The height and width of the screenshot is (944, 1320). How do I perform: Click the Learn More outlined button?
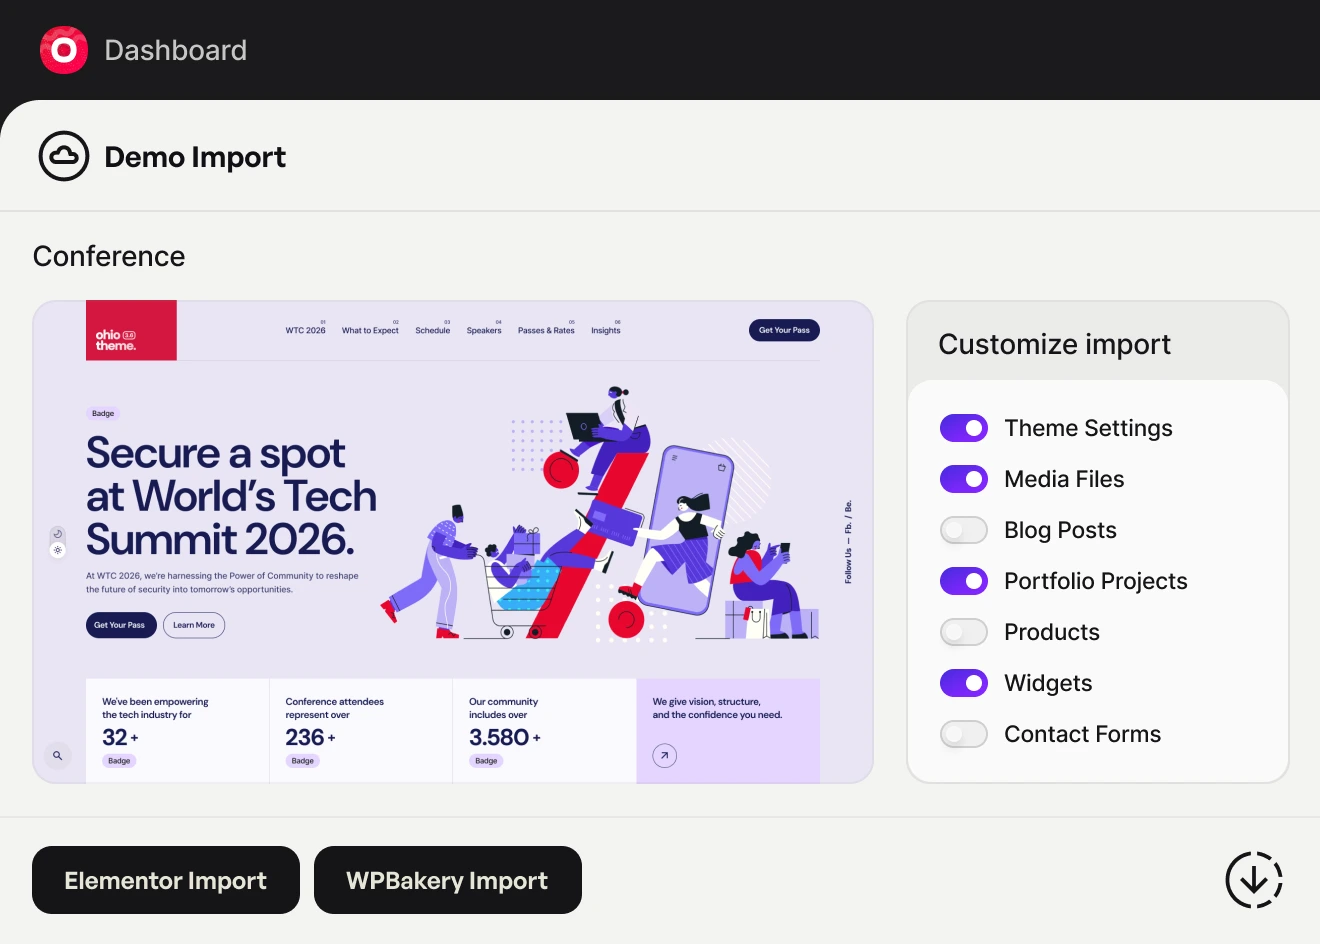pyautogui.click(x=194, y=625)
